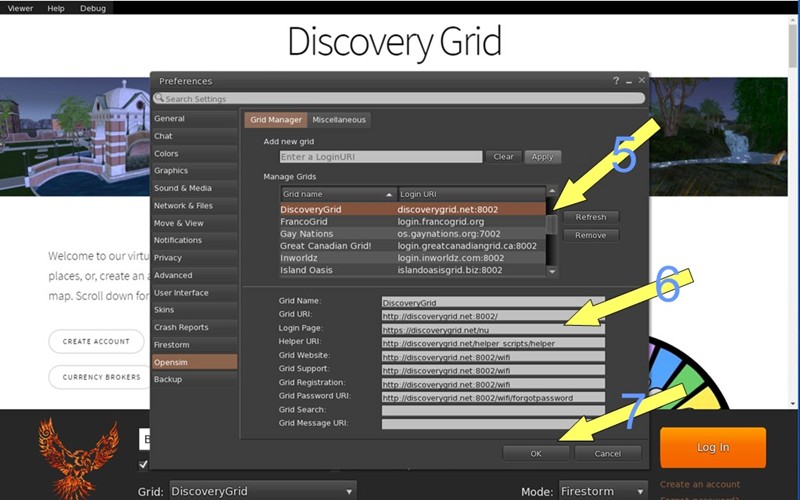Select the Opensim preferences section

point(194,362)
